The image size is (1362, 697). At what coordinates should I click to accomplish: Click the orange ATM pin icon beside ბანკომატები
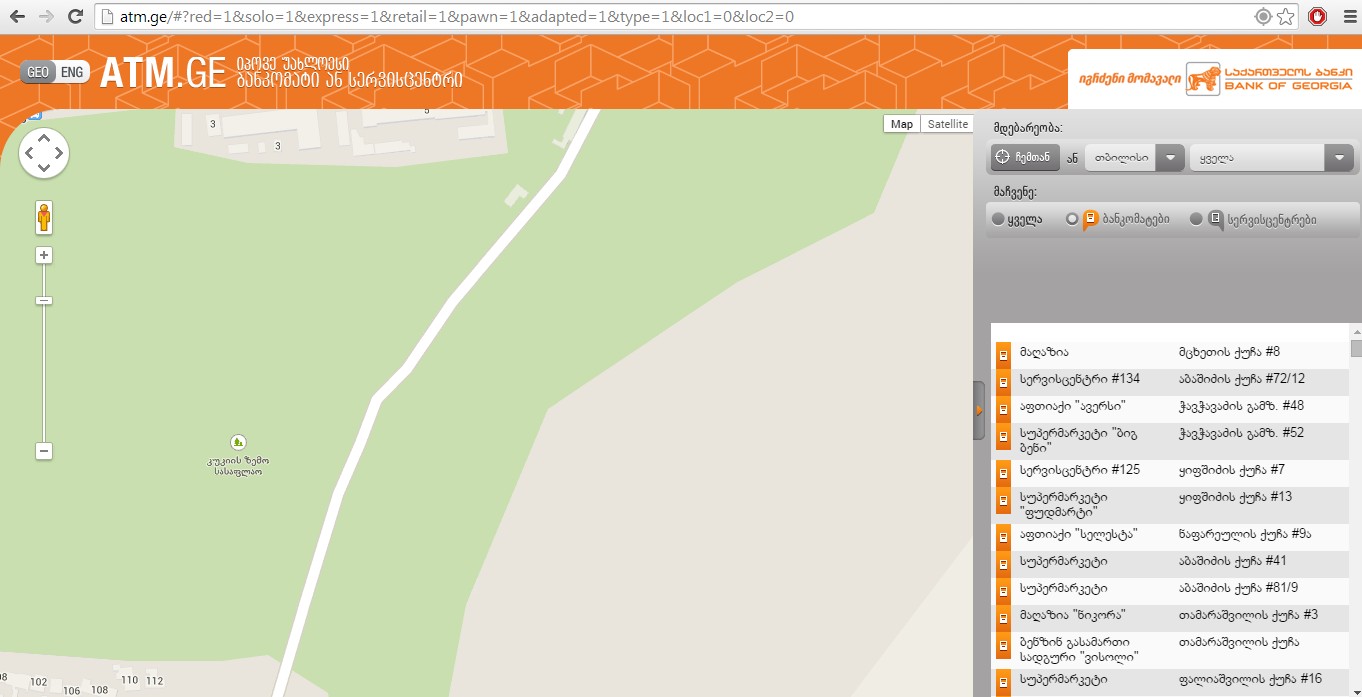coord(1091,219)
